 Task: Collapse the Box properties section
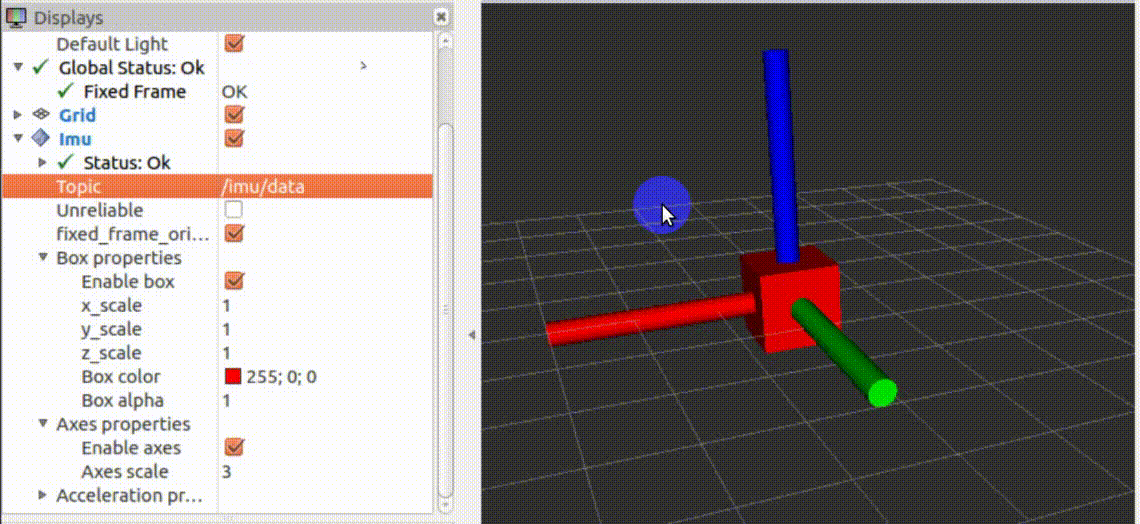click(43, 257)
